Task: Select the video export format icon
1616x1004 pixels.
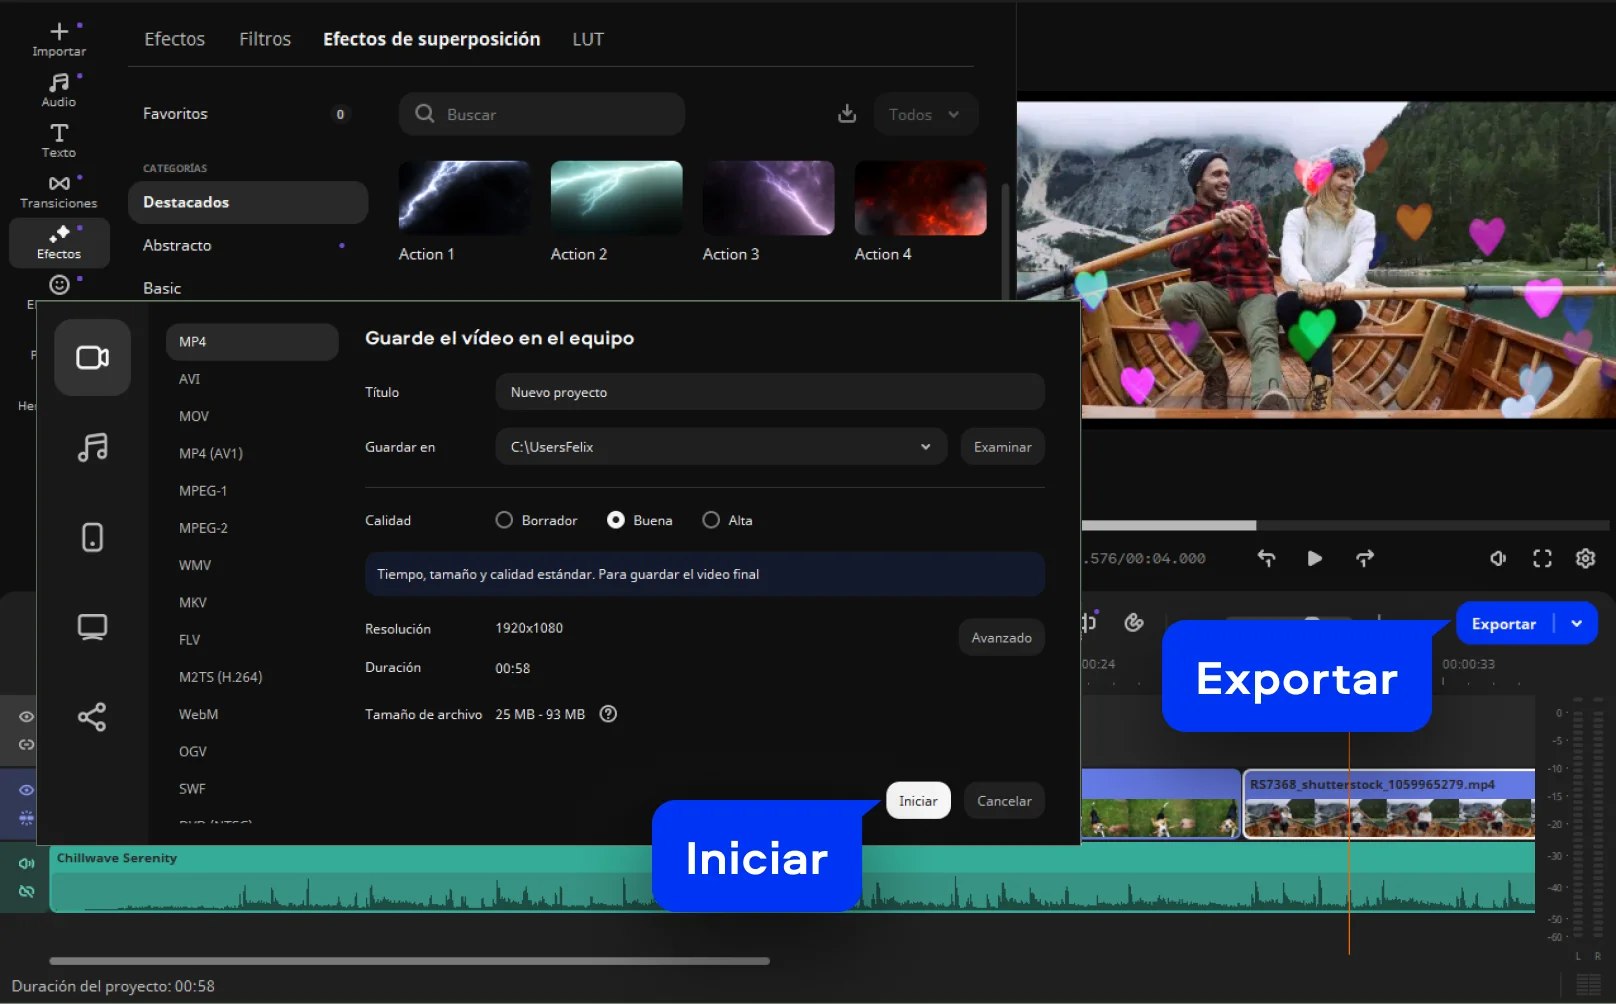Action: (92, 357)
